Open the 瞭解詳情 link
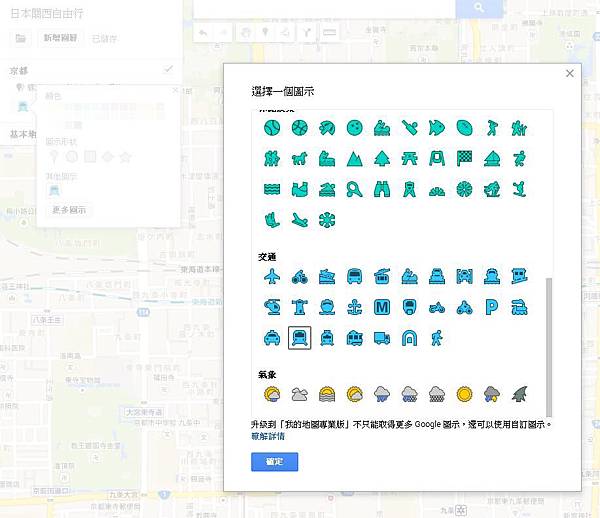Screen dimensions: 600x518 tap(268, 436)
